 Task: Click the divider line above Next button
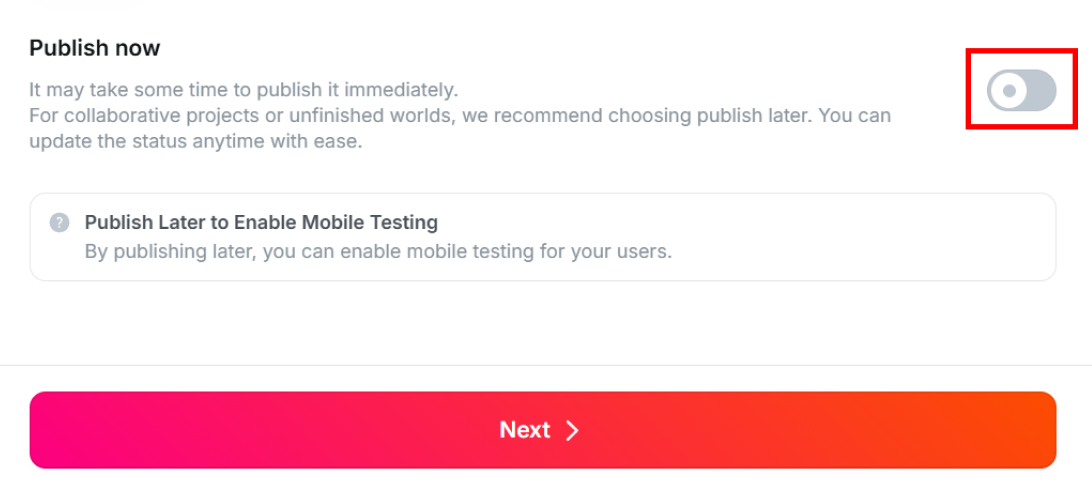click(545, 365)
